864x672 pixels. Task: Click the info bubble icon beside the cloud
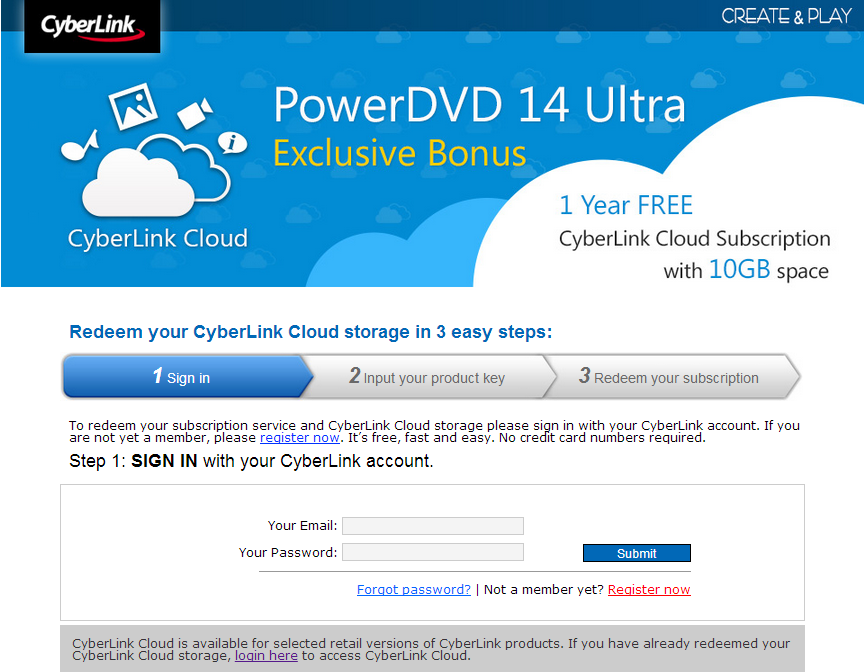[233, 143]
